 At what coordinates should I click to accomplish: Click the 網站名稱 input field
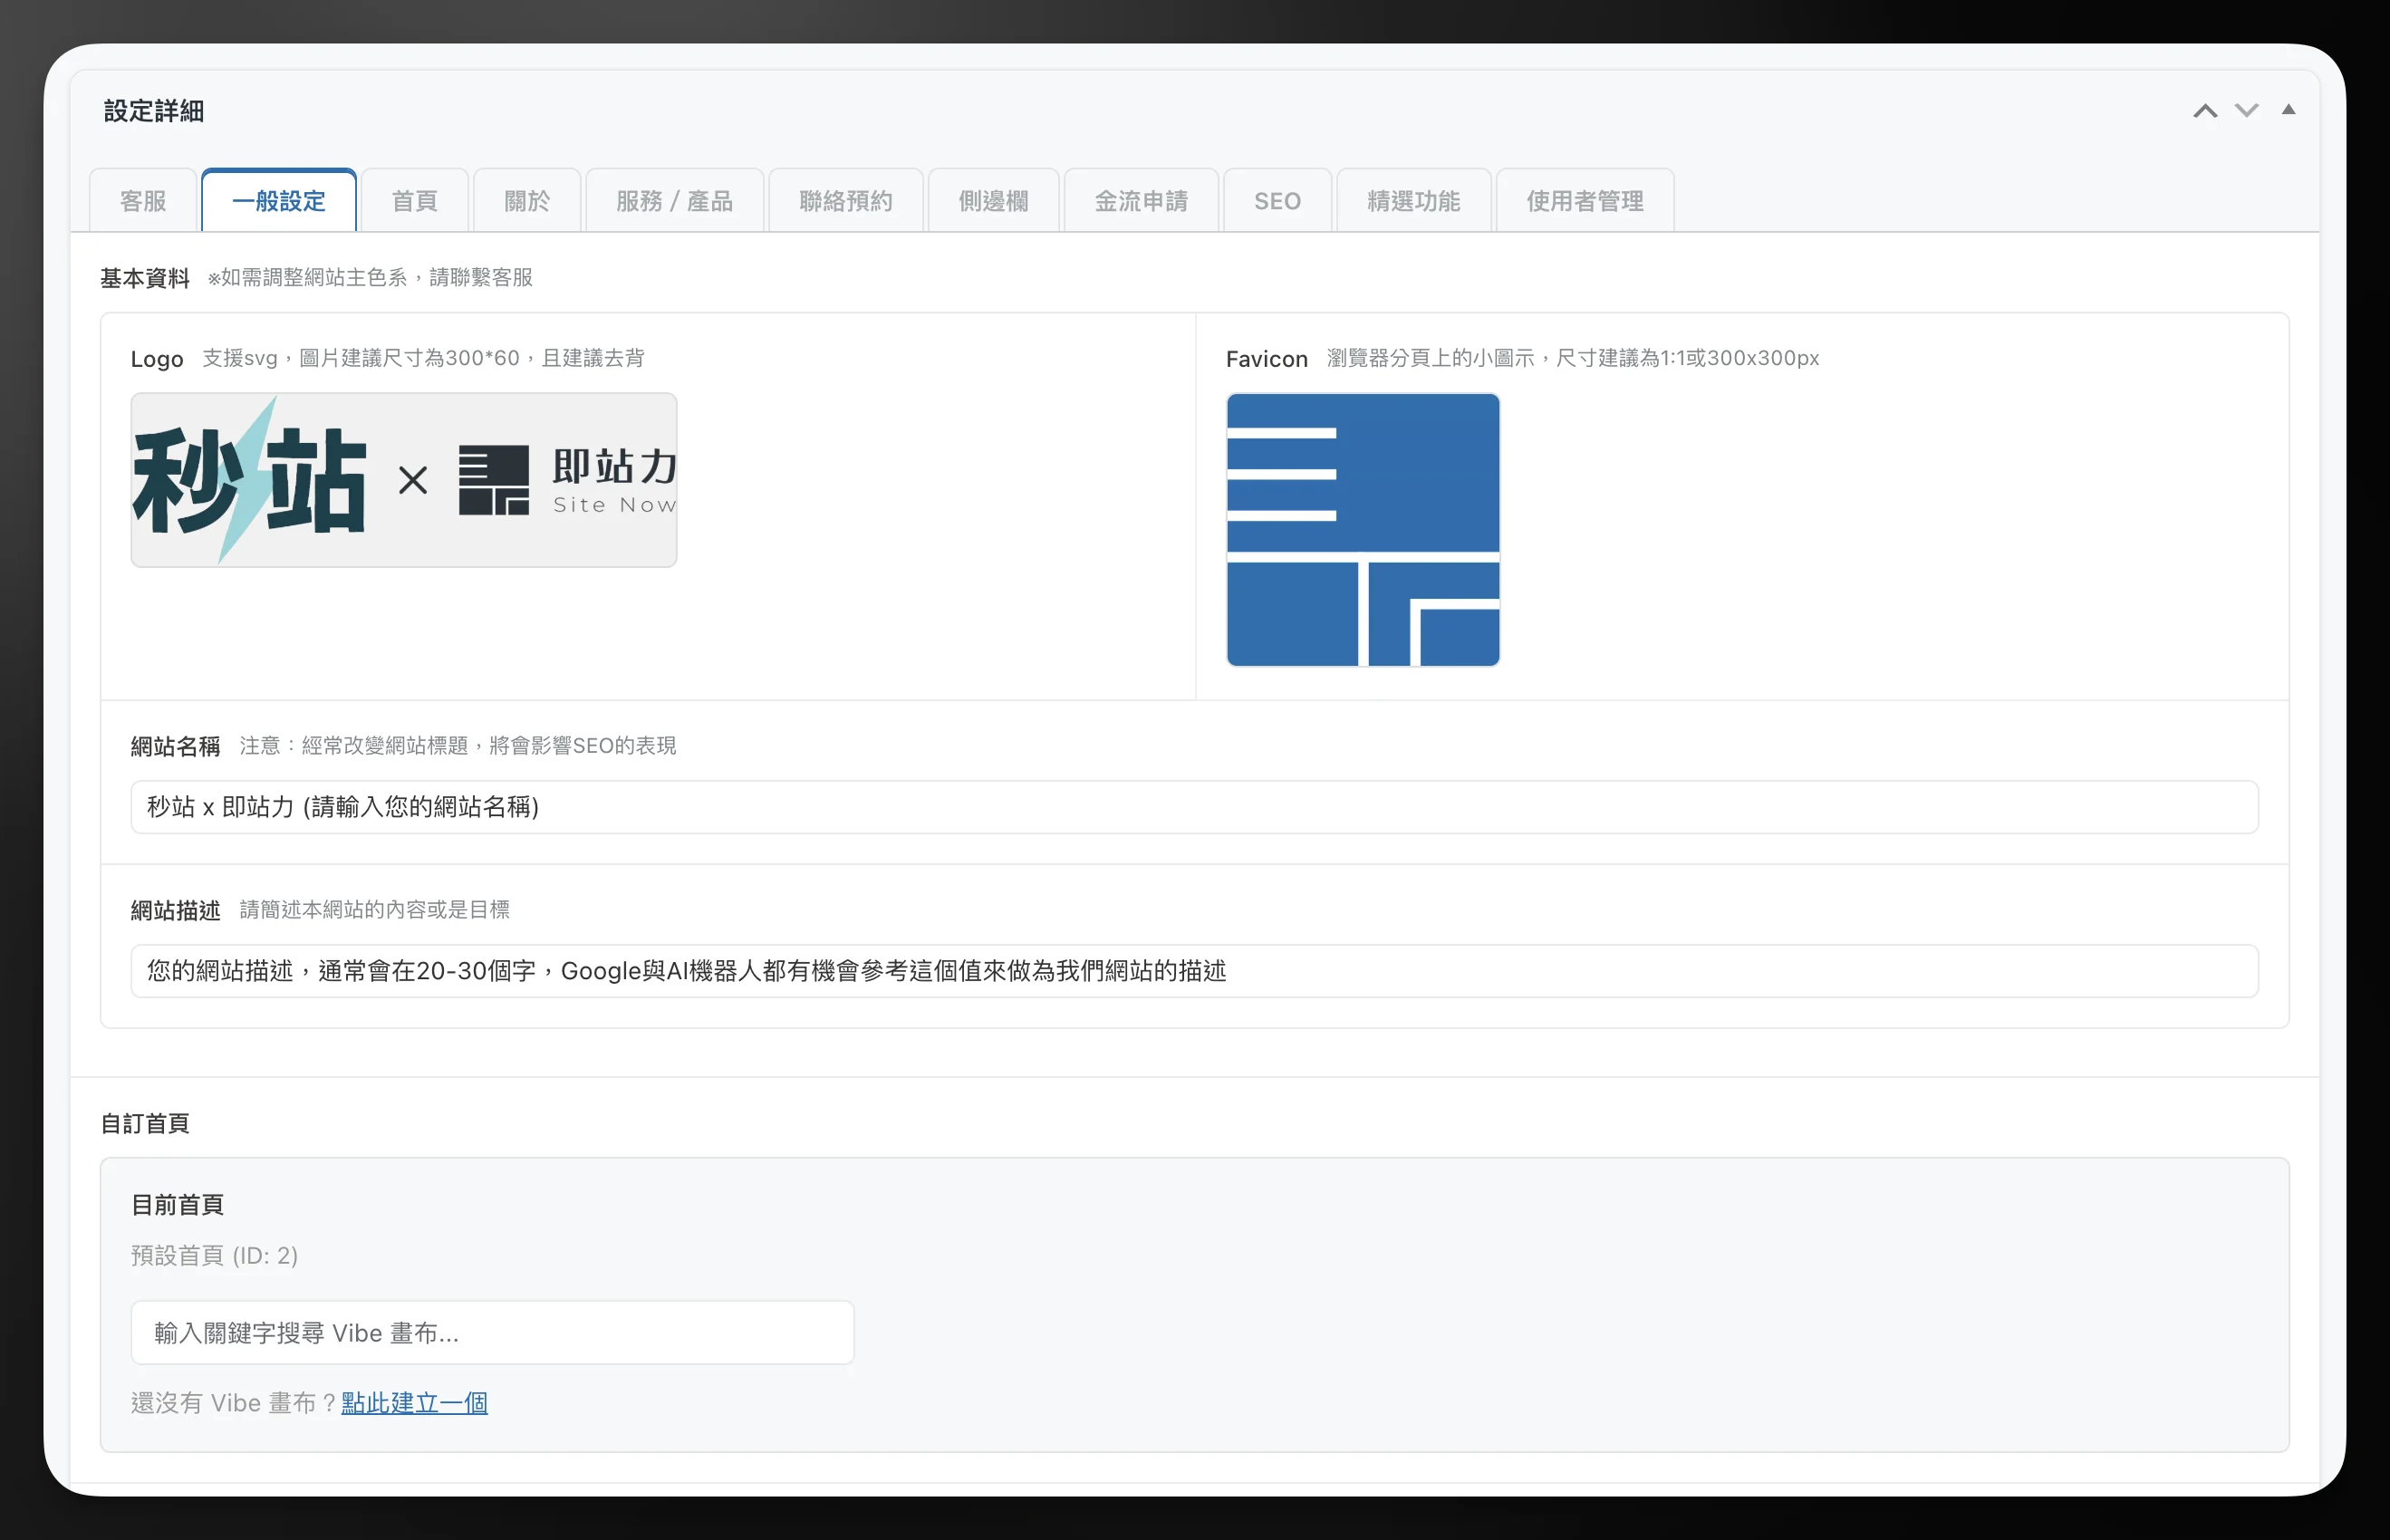[1194, 807]
